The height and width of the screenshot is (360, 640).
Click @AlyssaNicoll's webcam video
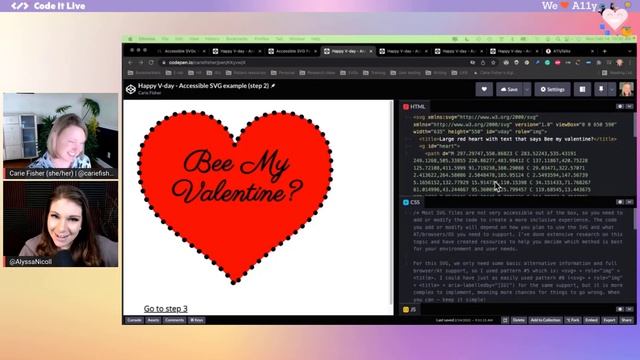coord(61,224)
